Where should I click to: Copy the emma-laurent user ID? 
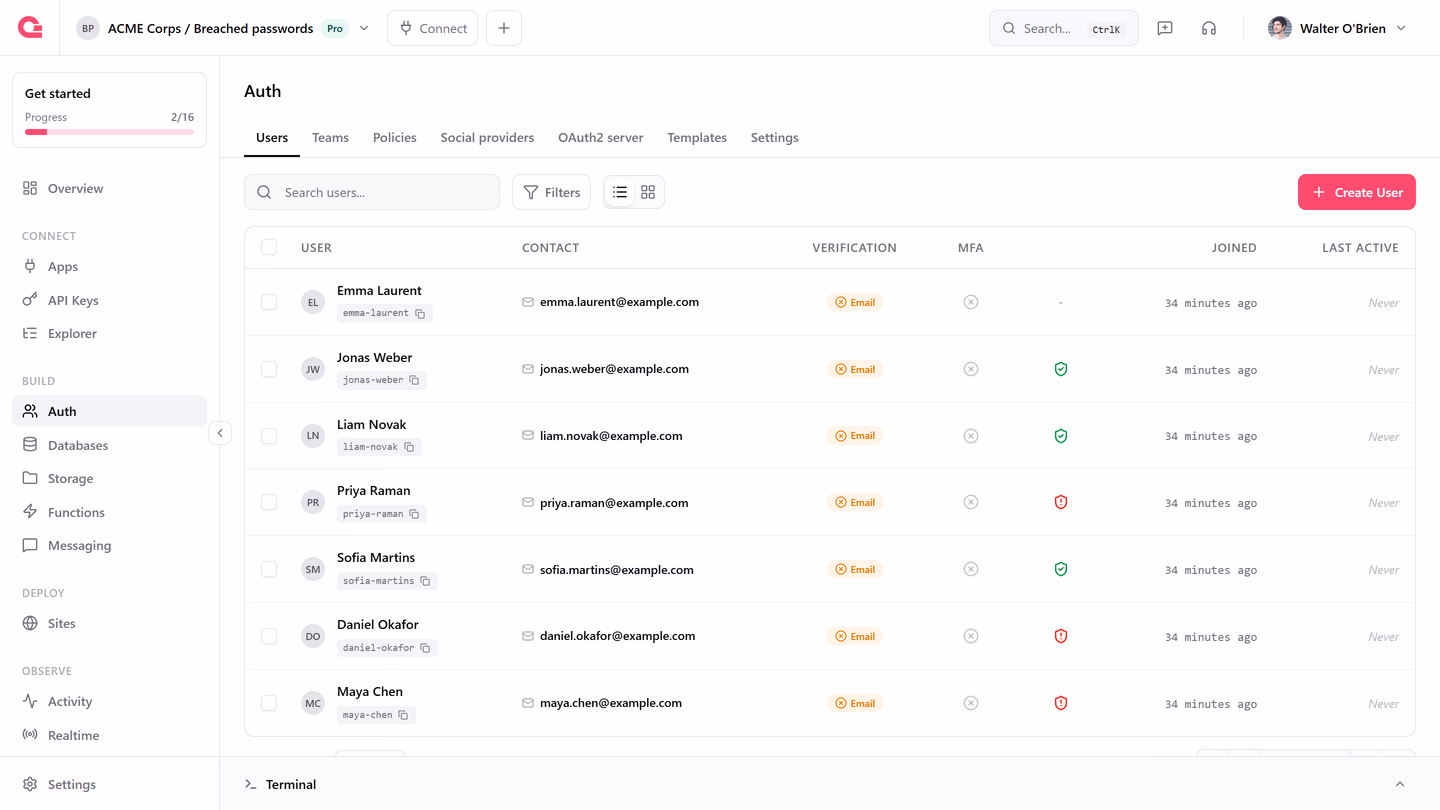click(x=420, y=314)
